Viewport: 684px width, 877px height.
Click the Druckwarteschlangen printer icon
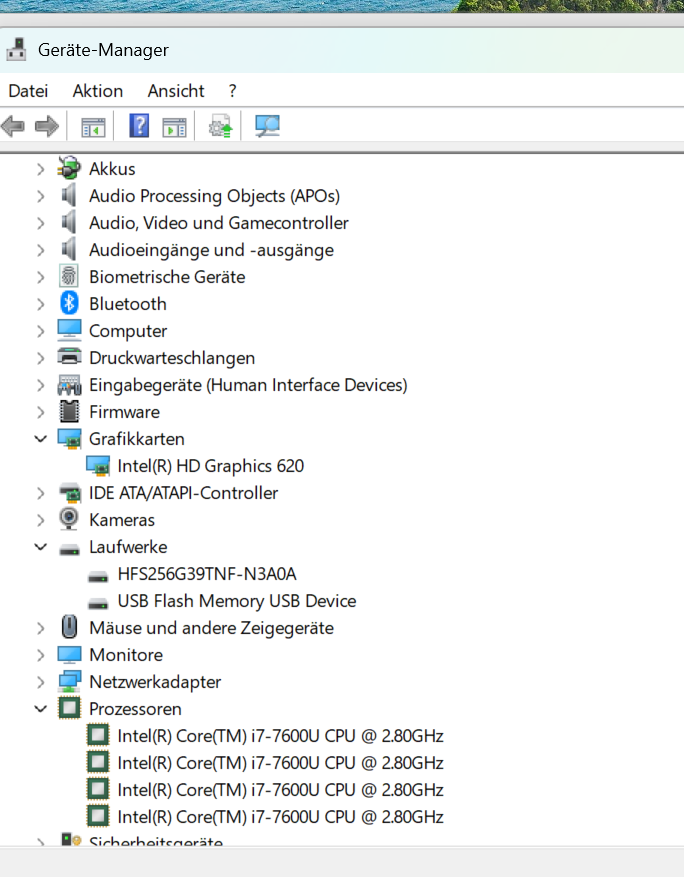coord(69,357)
